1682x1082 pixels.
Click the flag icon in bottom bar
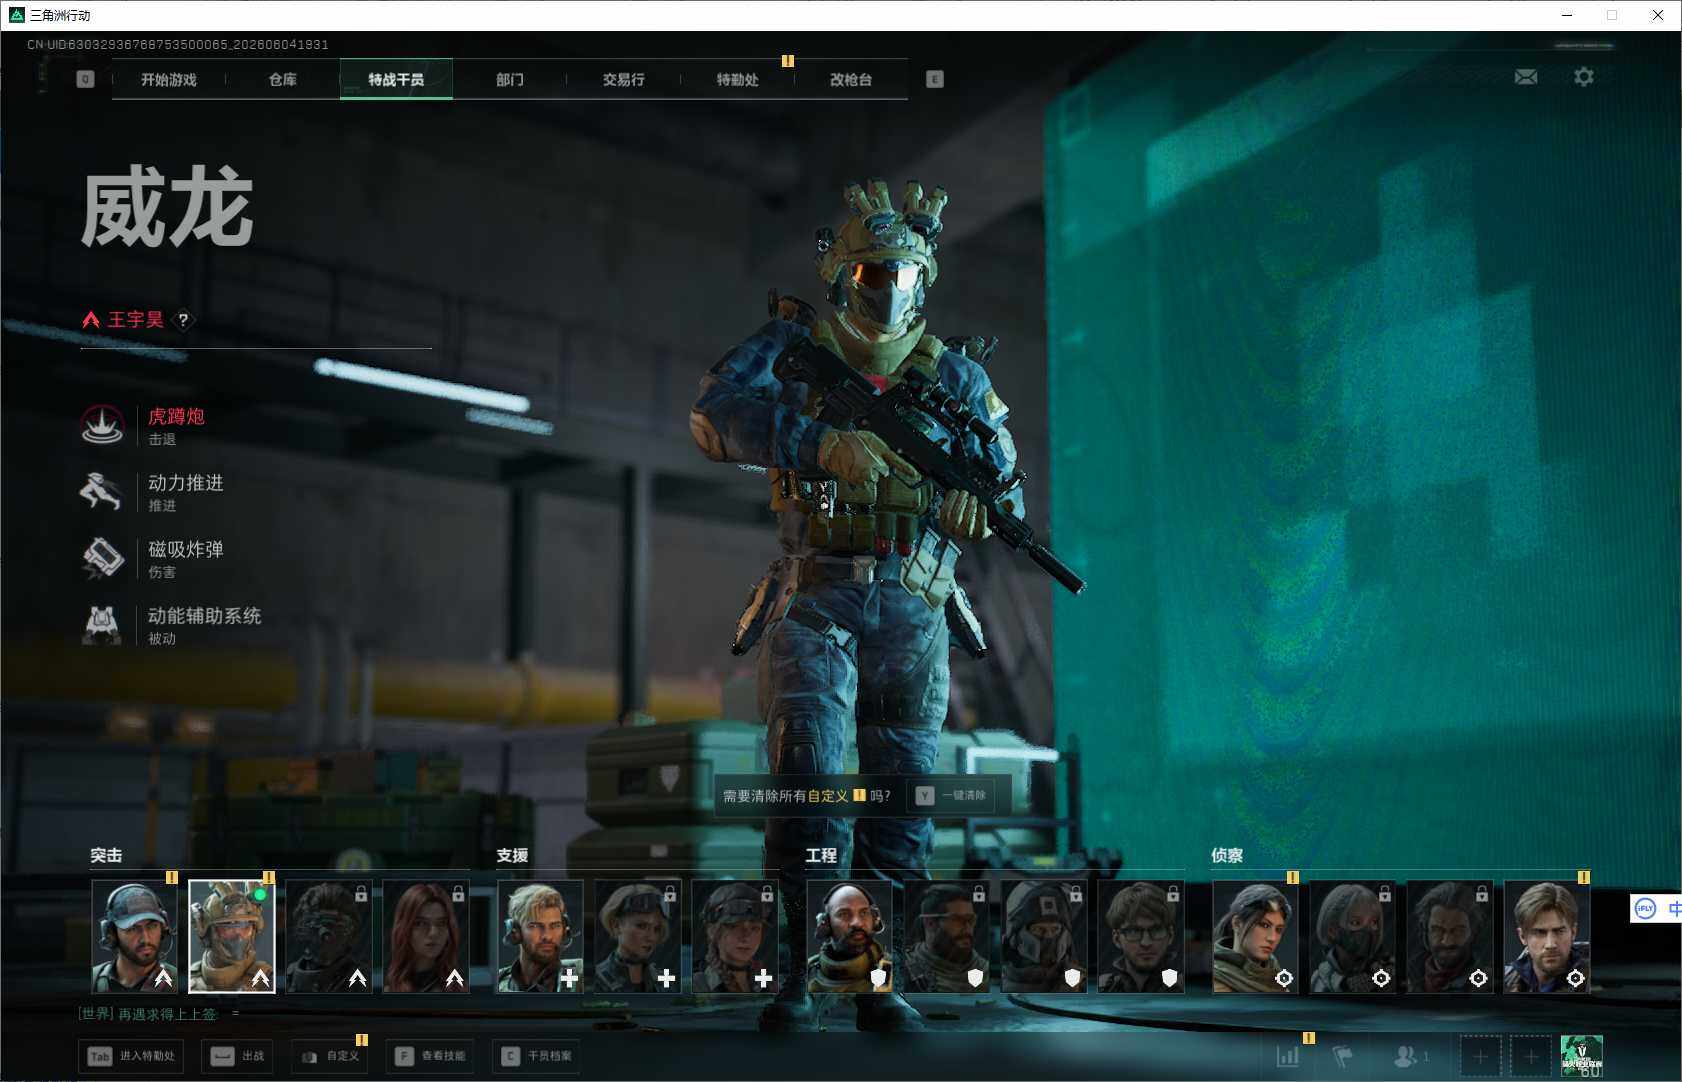1343,1056
